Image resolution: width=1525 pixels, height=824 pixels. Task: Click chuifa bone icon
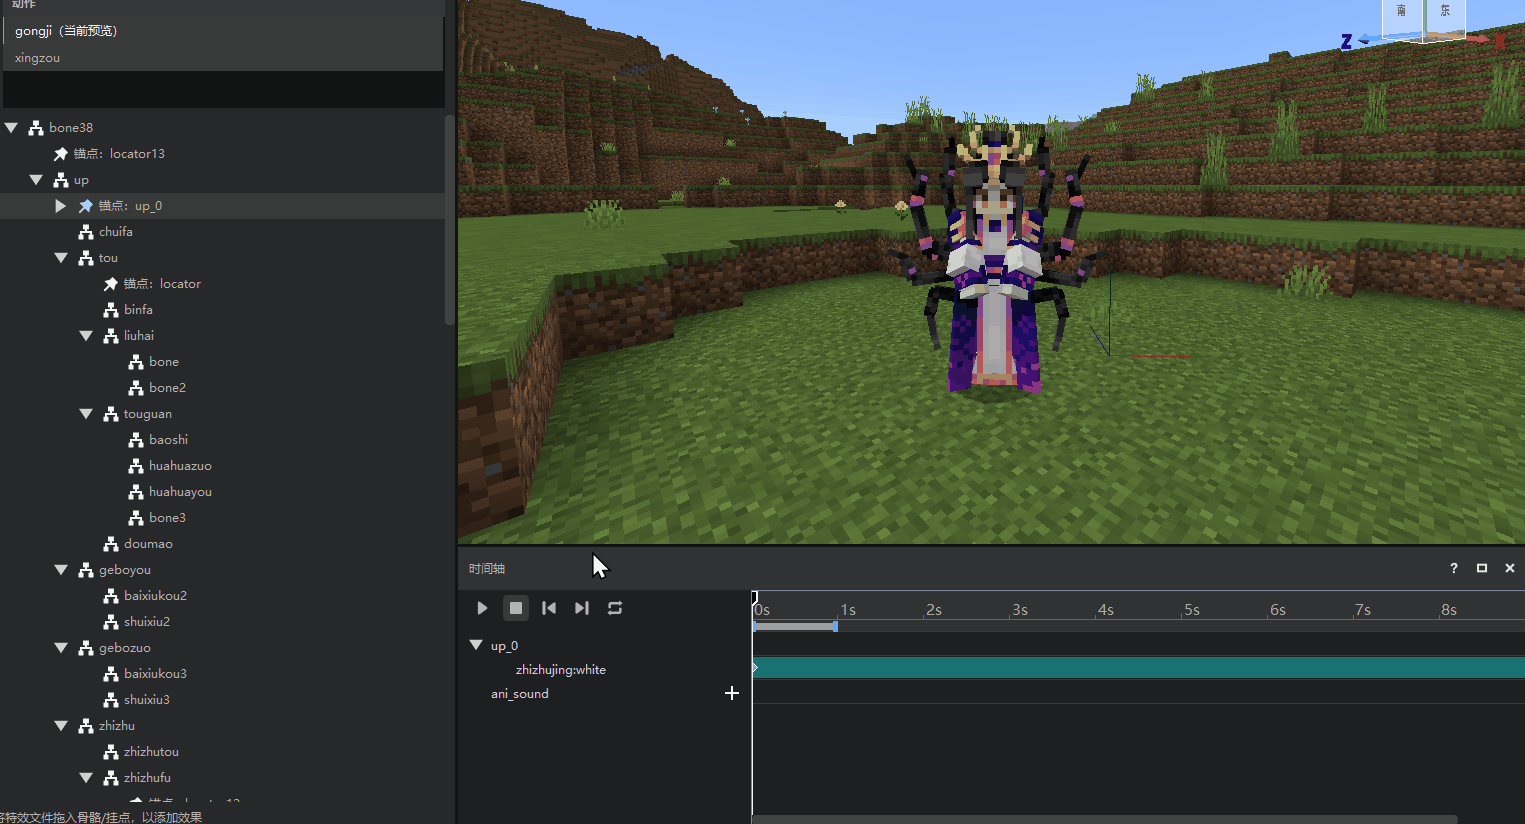(86, 232)
